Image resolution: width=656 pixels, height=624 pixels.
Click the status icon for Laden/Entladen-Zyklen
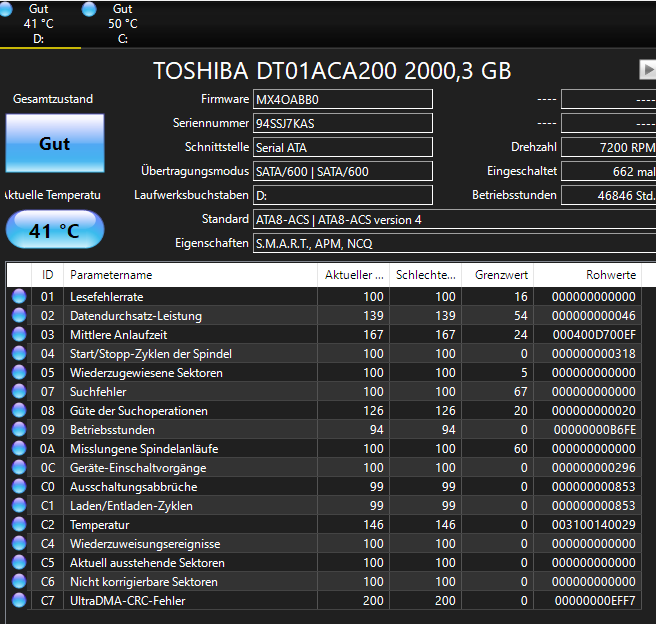[x=19, y=505]
